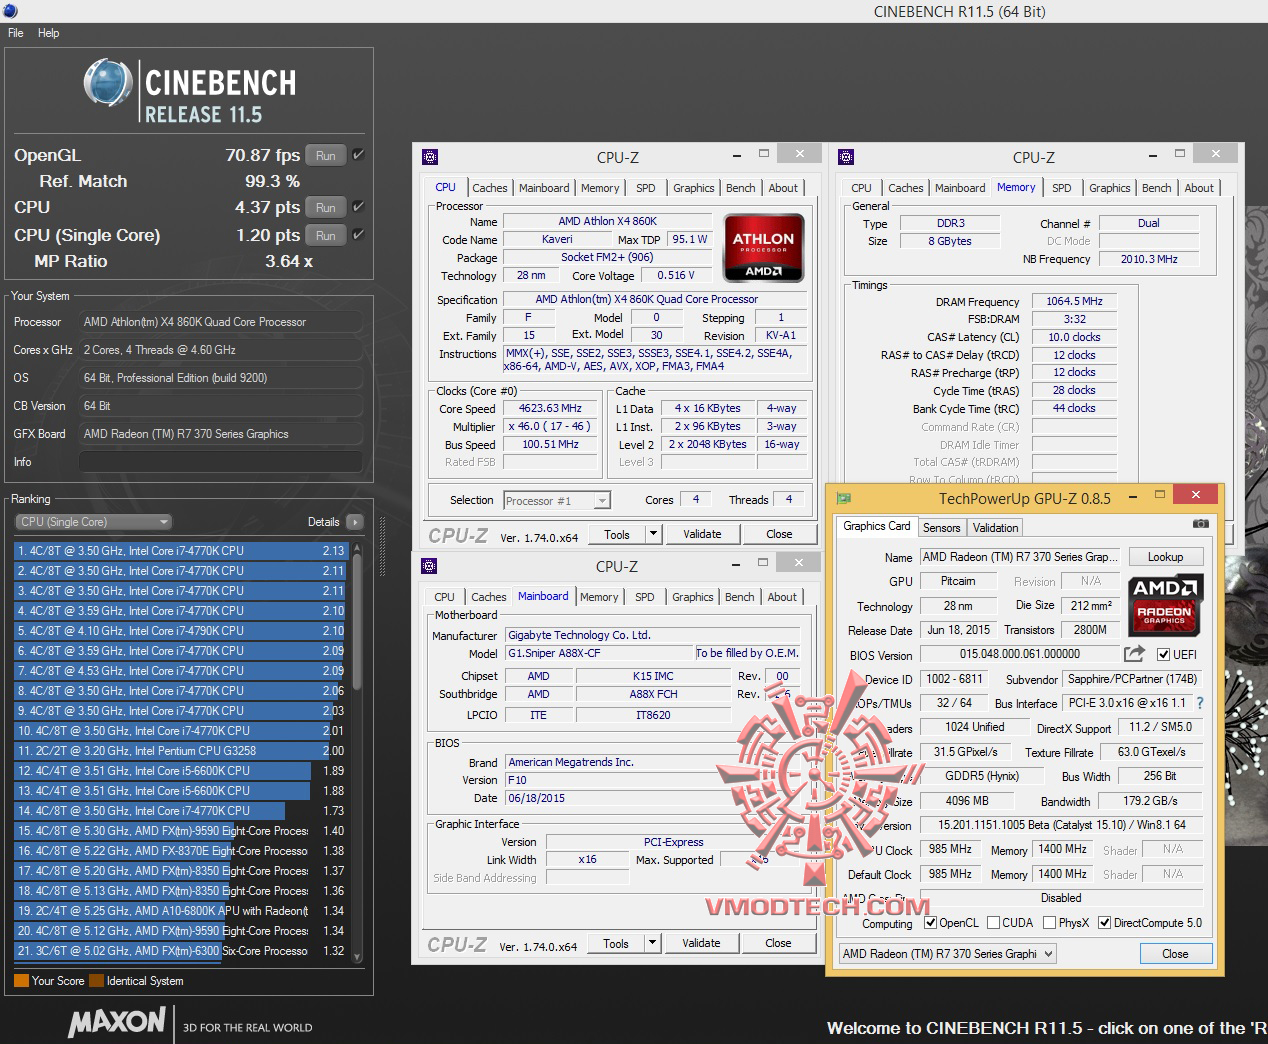
Task: Click the Core Speed 4623.63 MHz value
Action: [x=550, y=408]
